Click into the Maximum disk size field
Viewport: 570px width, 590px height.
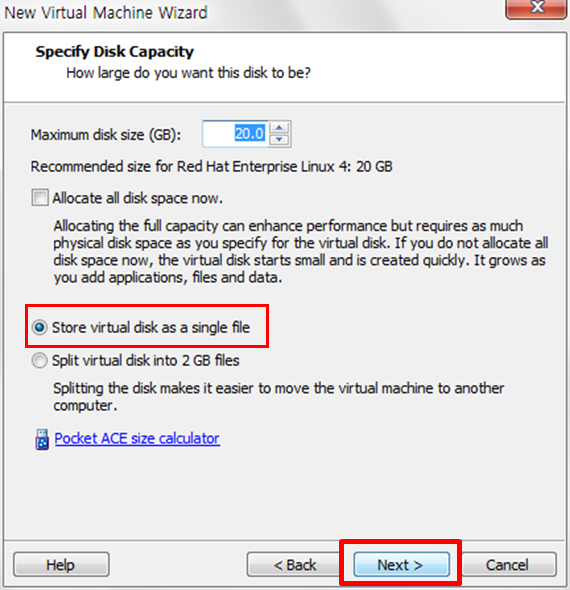tap(235, 134)
